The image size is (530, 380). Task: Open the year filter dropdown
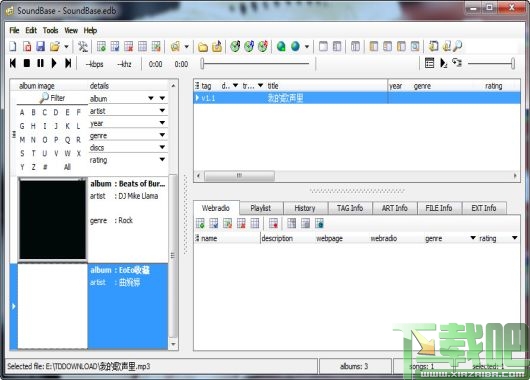(162, 123)
